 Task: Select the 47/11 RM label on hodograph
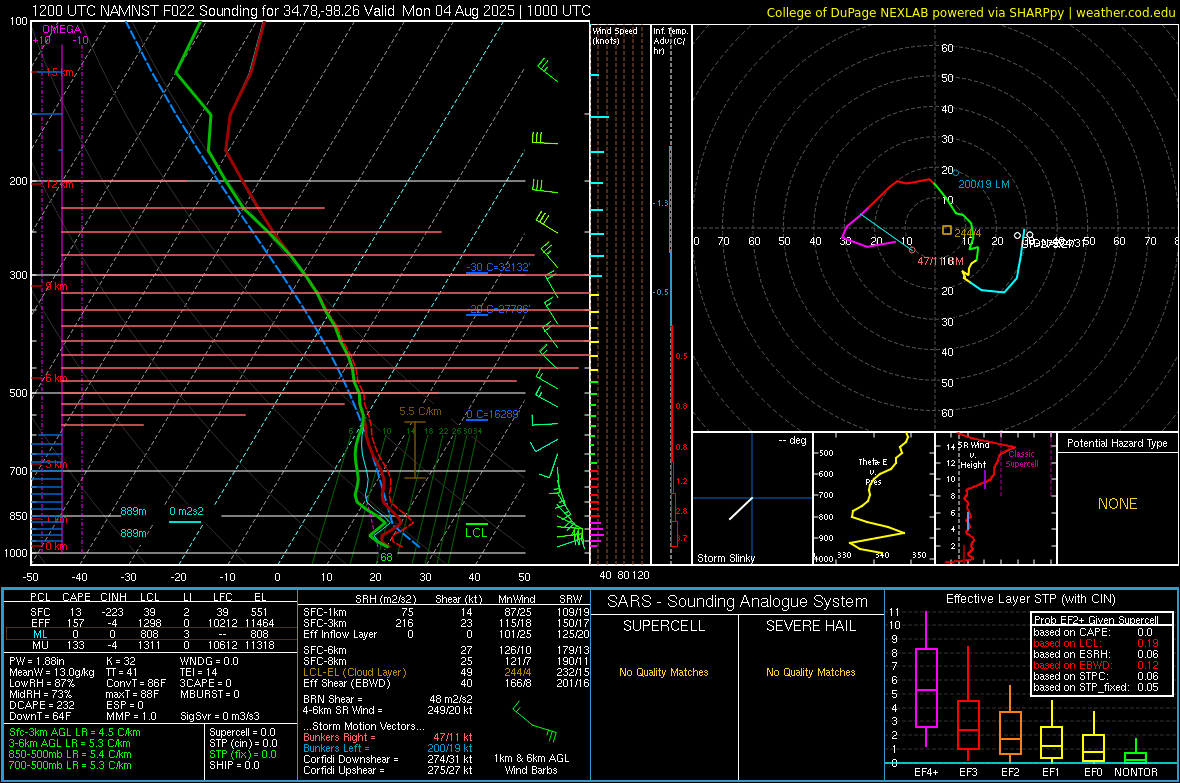point(940,260)
